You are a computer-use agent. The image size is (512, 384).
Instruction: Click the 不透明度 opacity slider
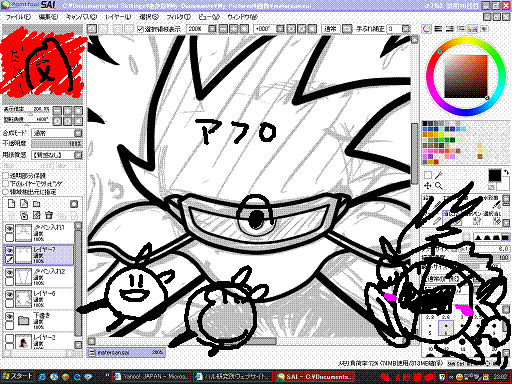tap(57, 144)
